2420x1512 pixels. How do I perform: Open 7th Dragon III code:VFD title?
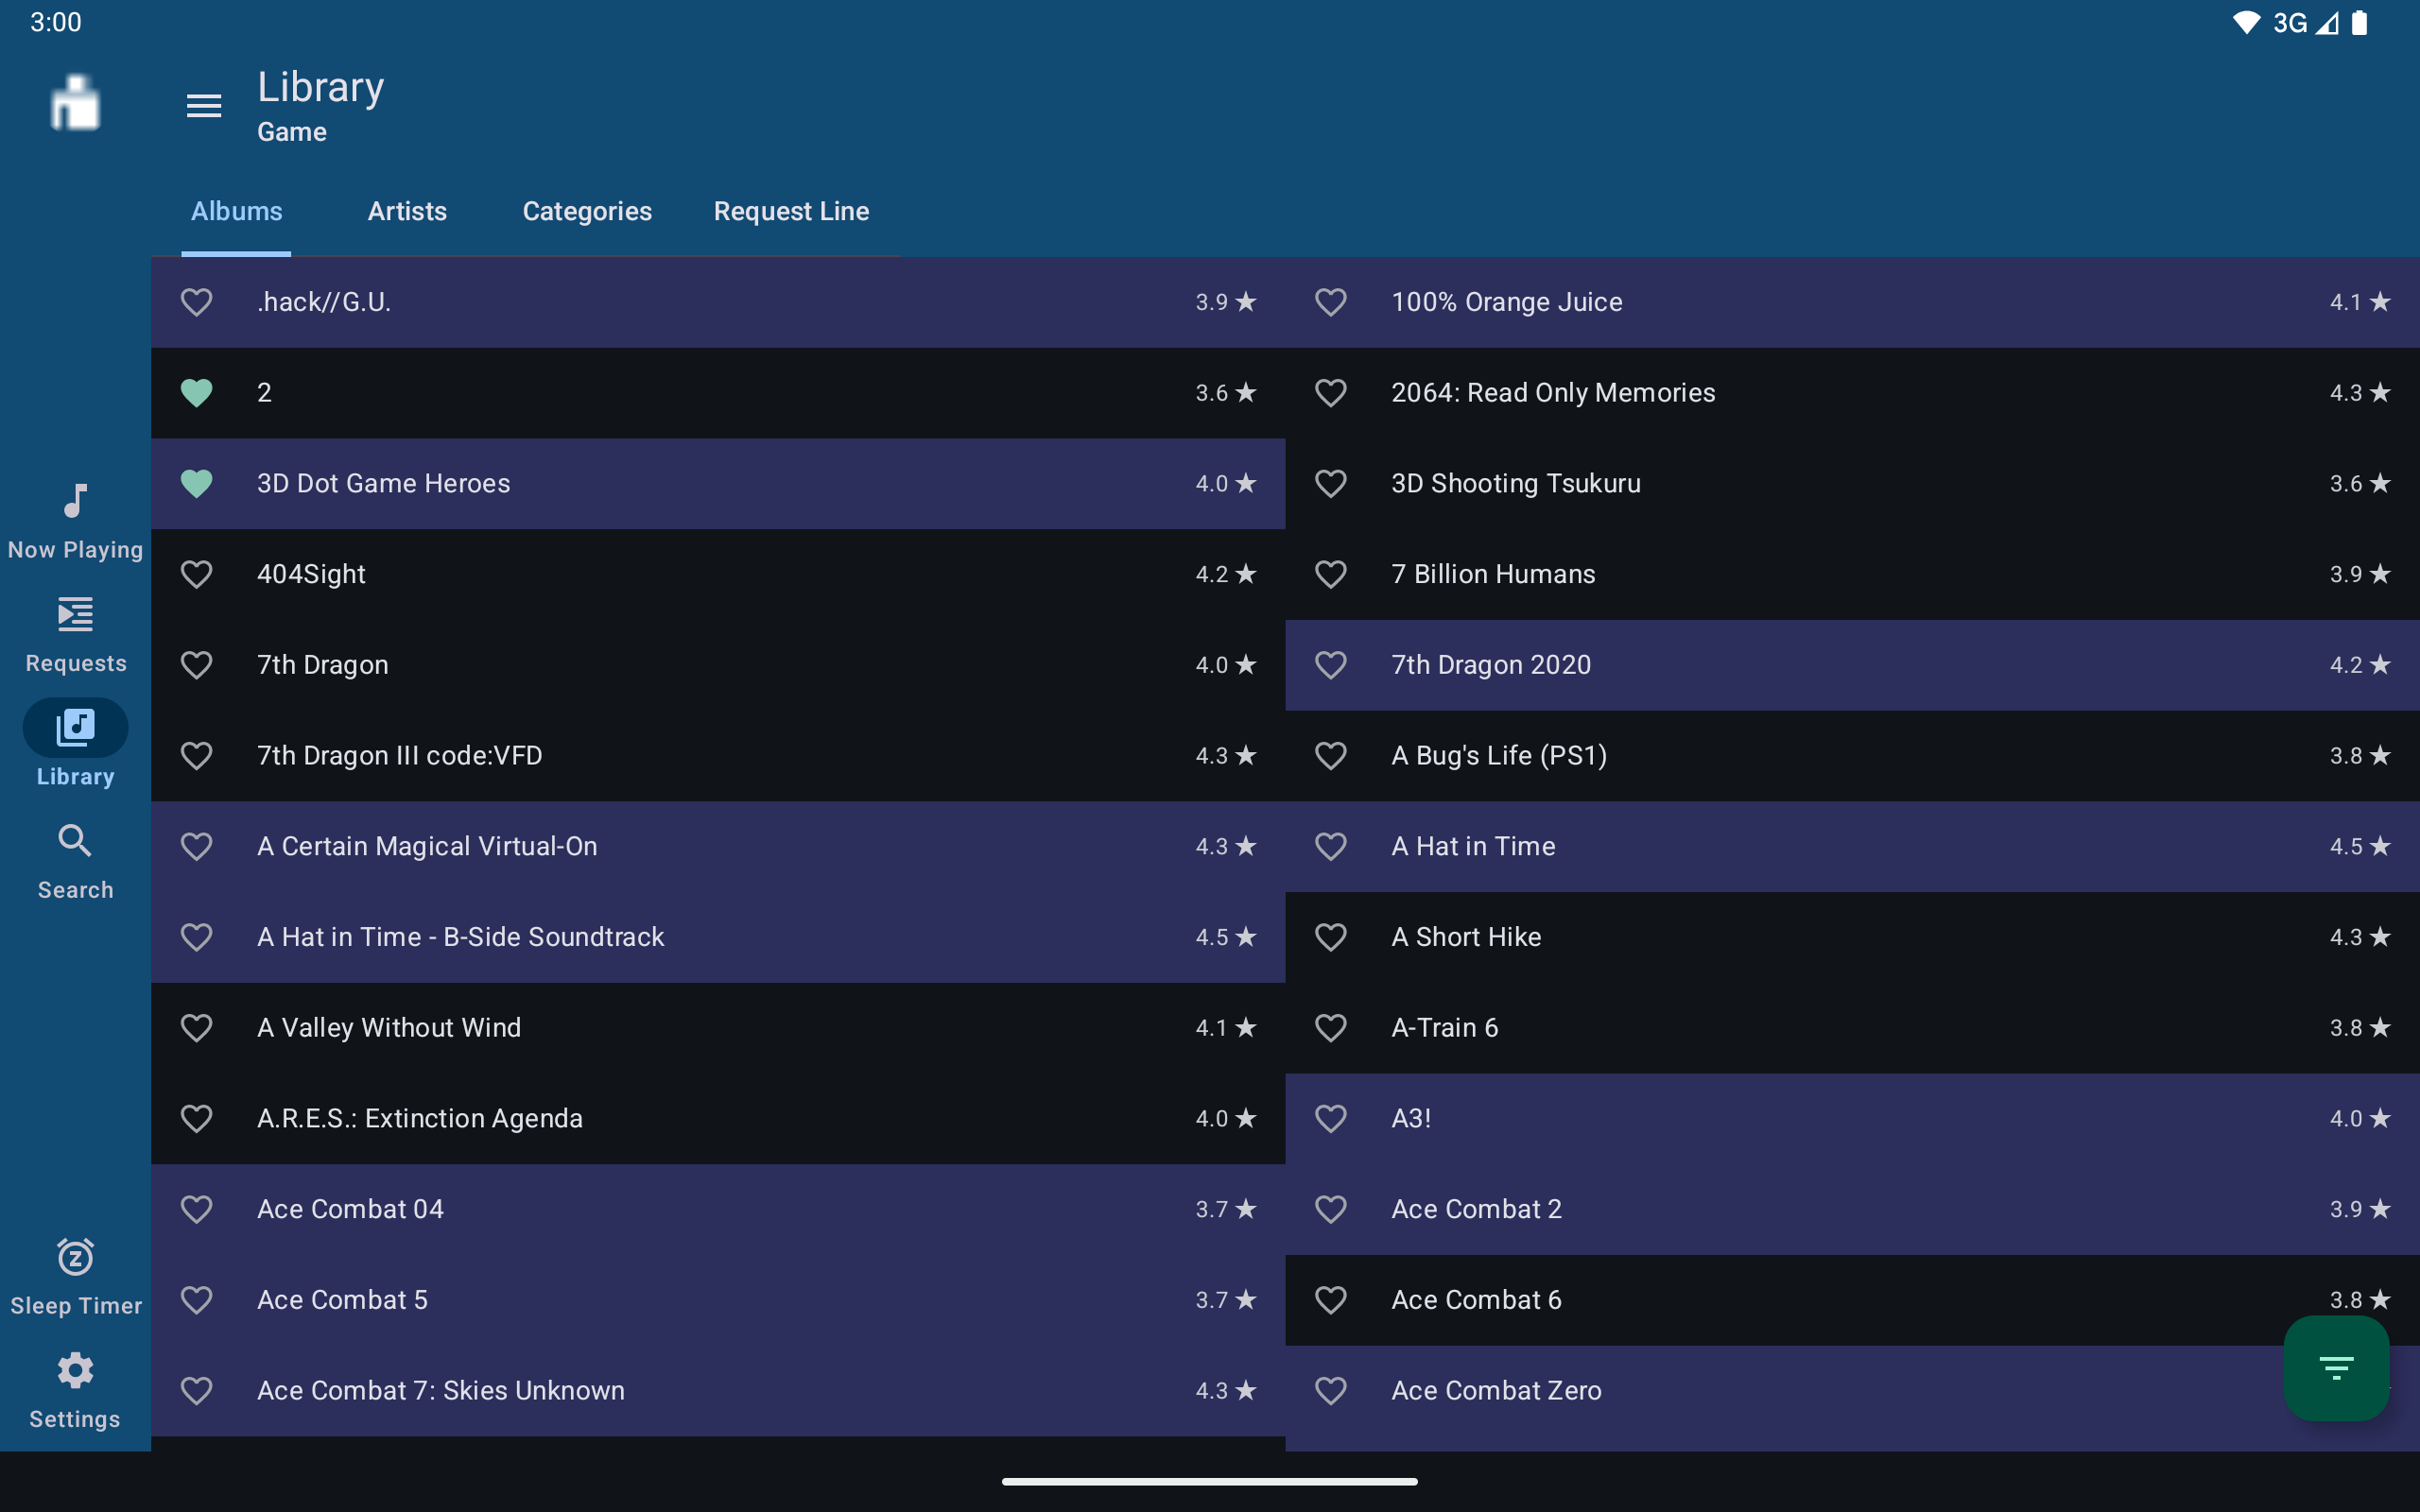[x=399, y=756]
